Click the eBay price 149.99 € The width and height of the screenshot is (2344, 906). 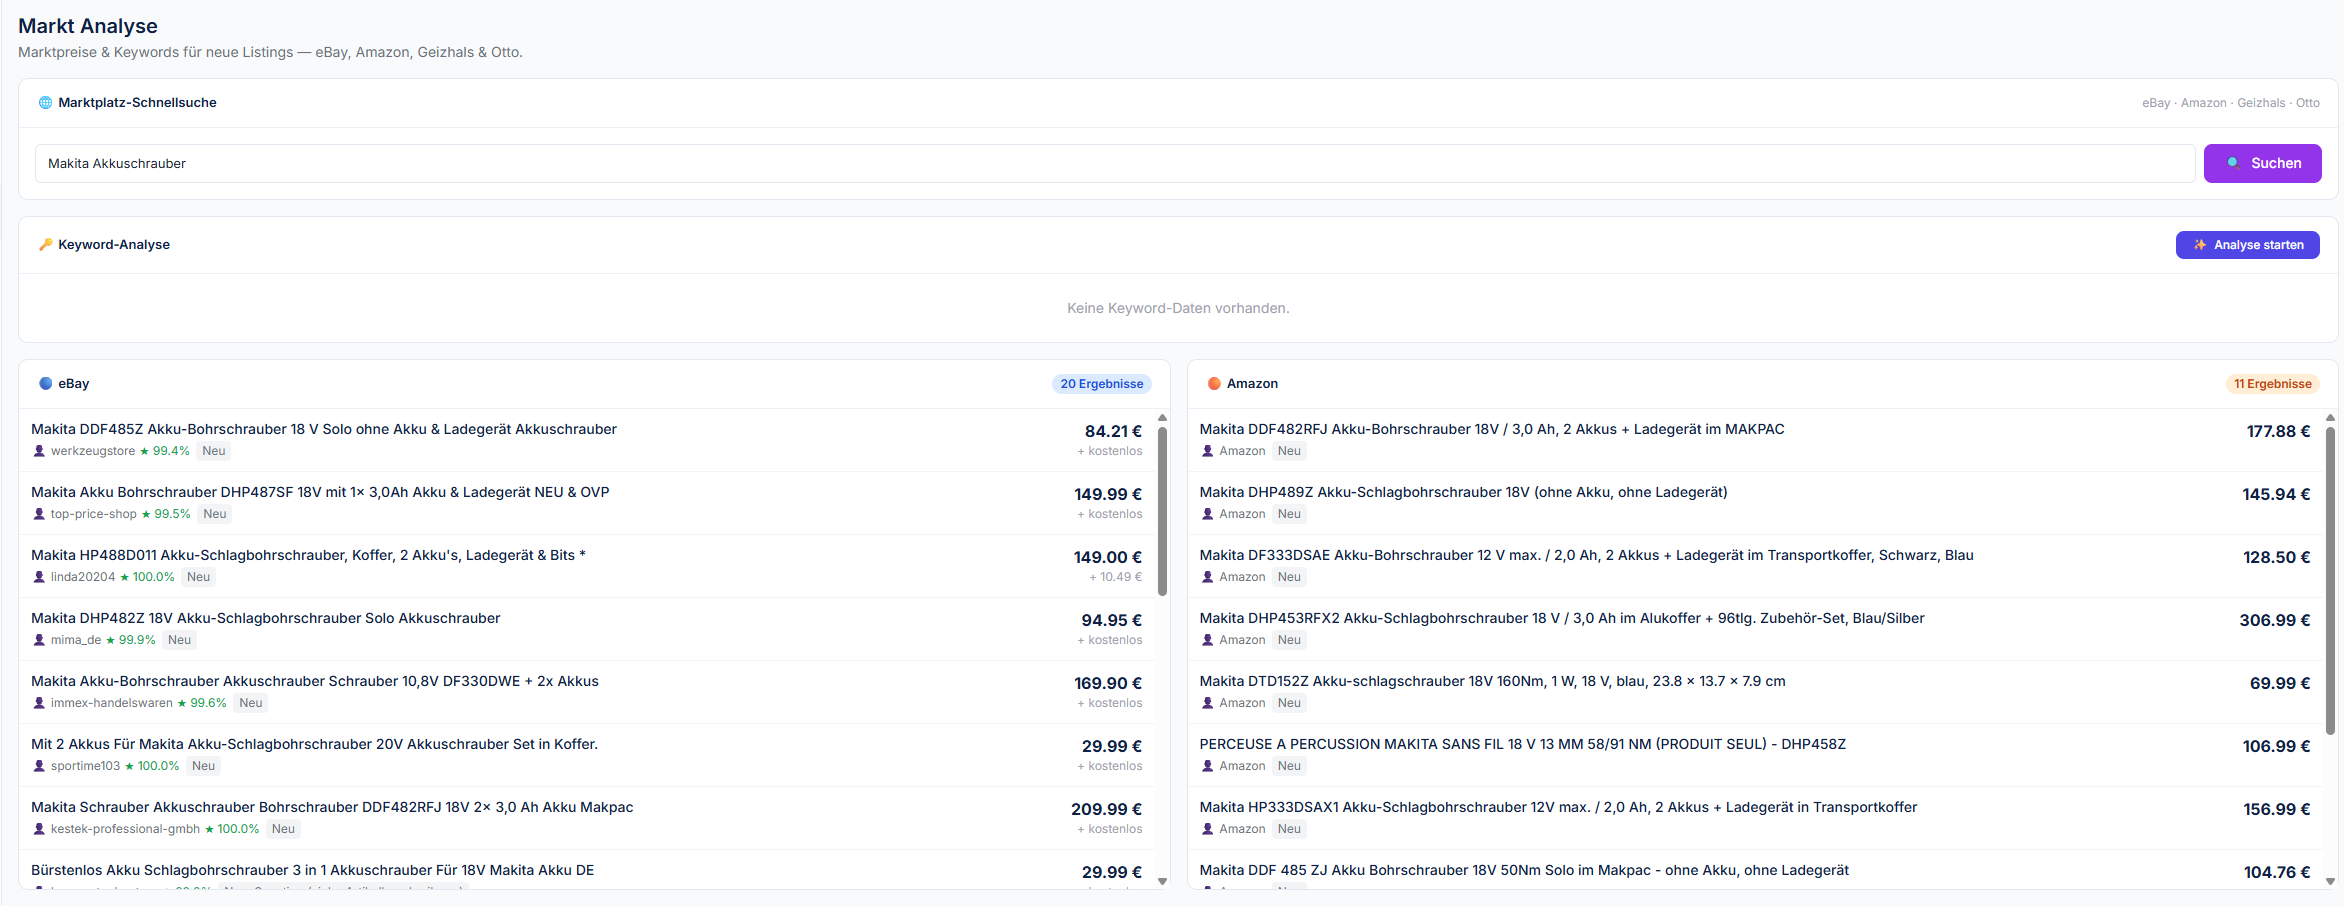click(1108, 494)
